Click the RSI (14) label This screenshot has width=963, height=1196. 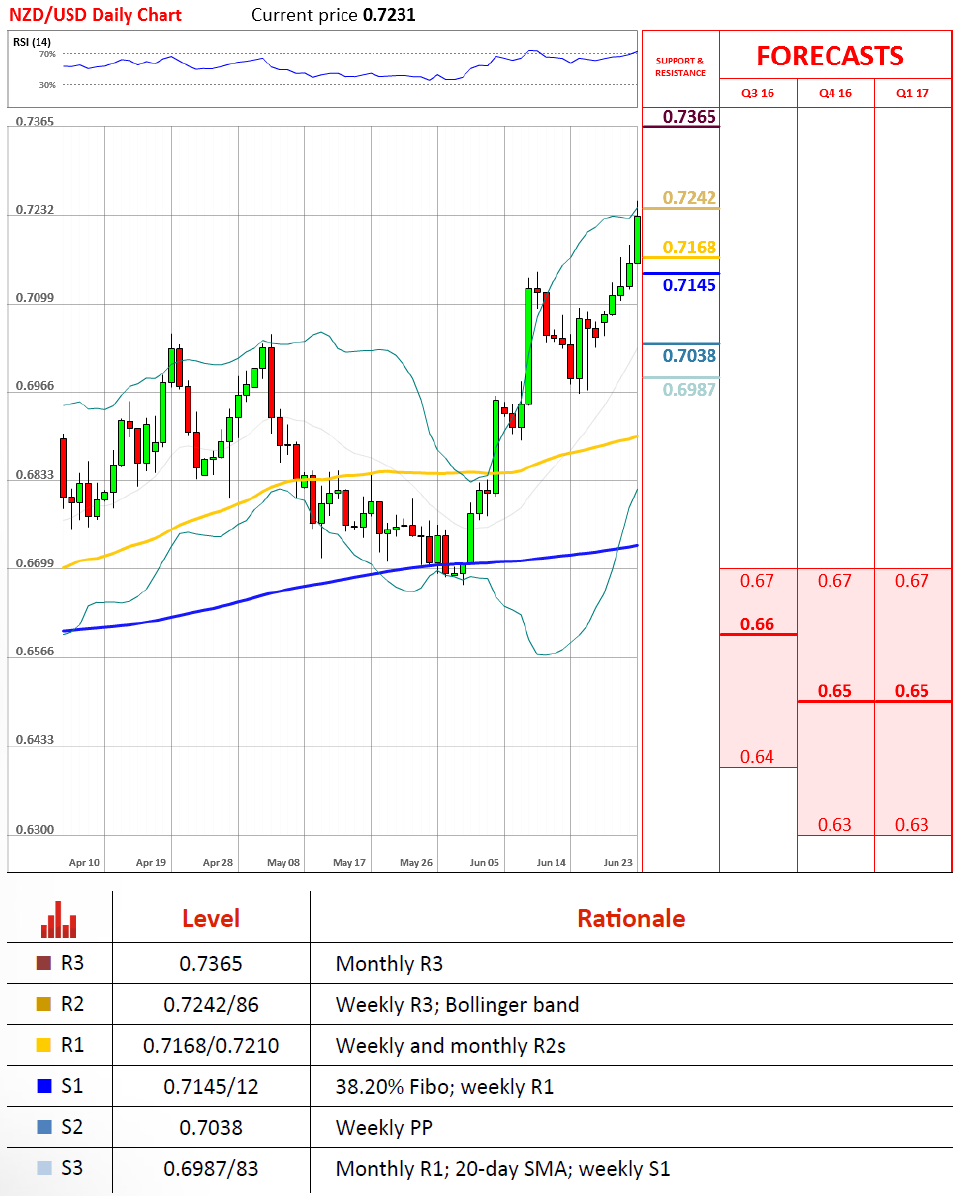tap(32, 42)
